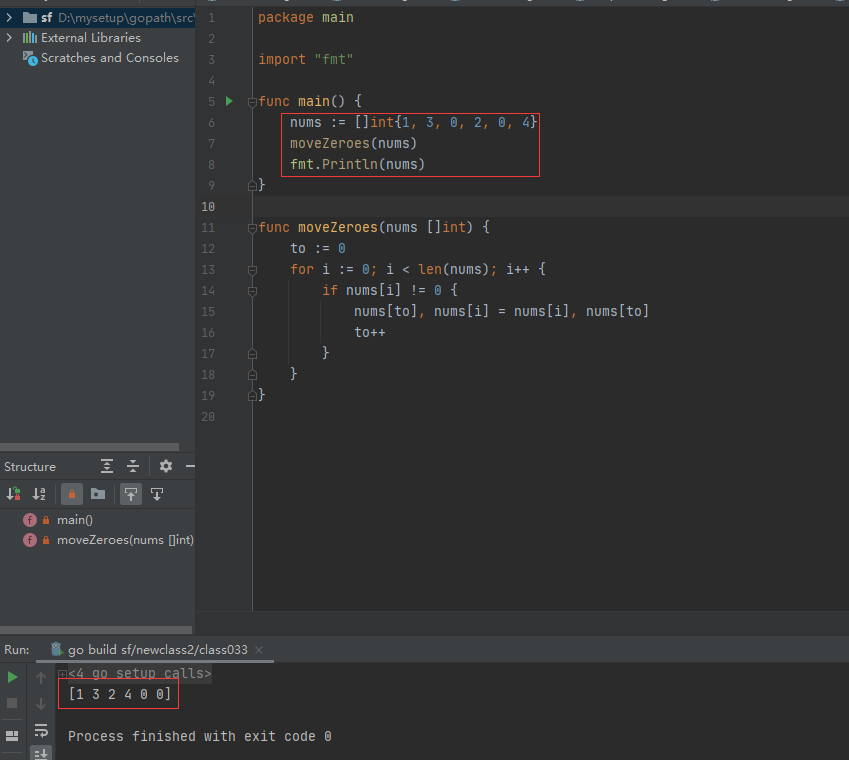
Task: Expand the go setup calls fold
Action: (x=62, y=674)
